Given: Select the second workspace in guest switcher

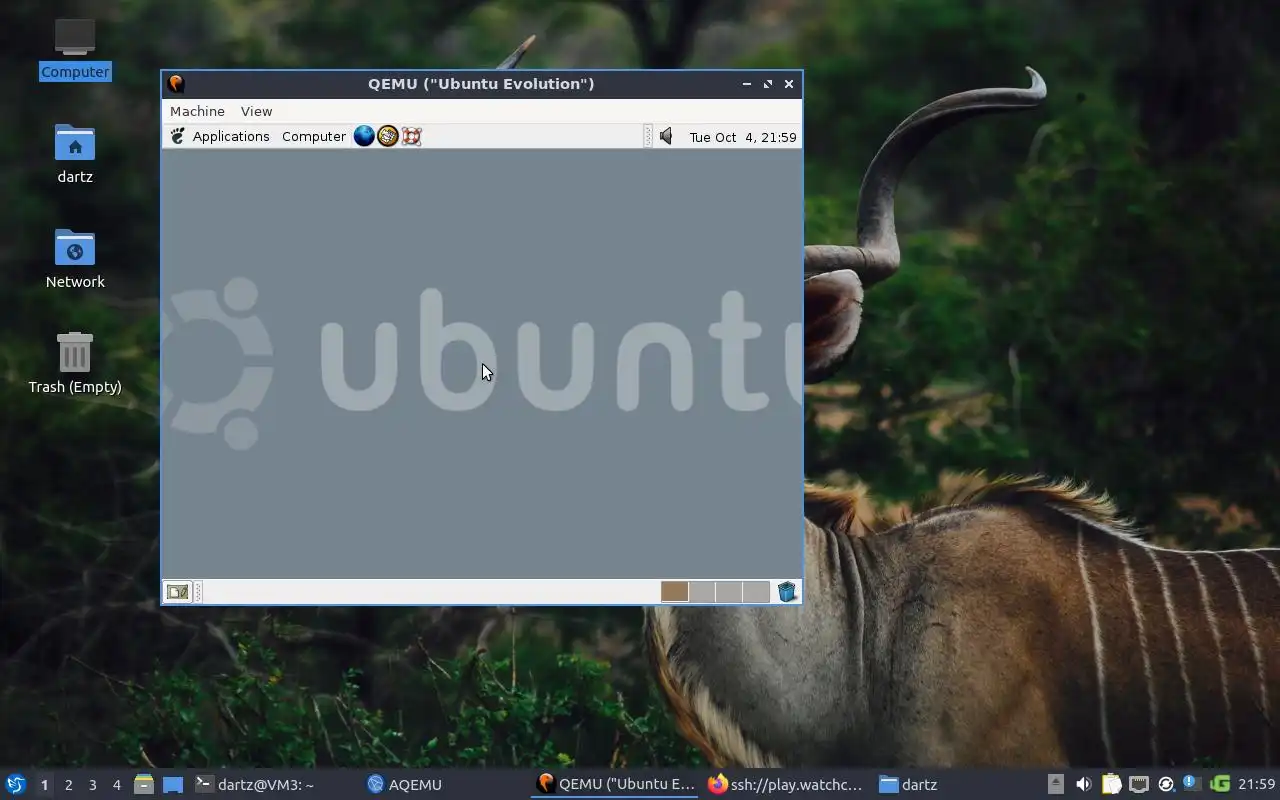Looking at the screenshot, I should [x=702, y=592].
